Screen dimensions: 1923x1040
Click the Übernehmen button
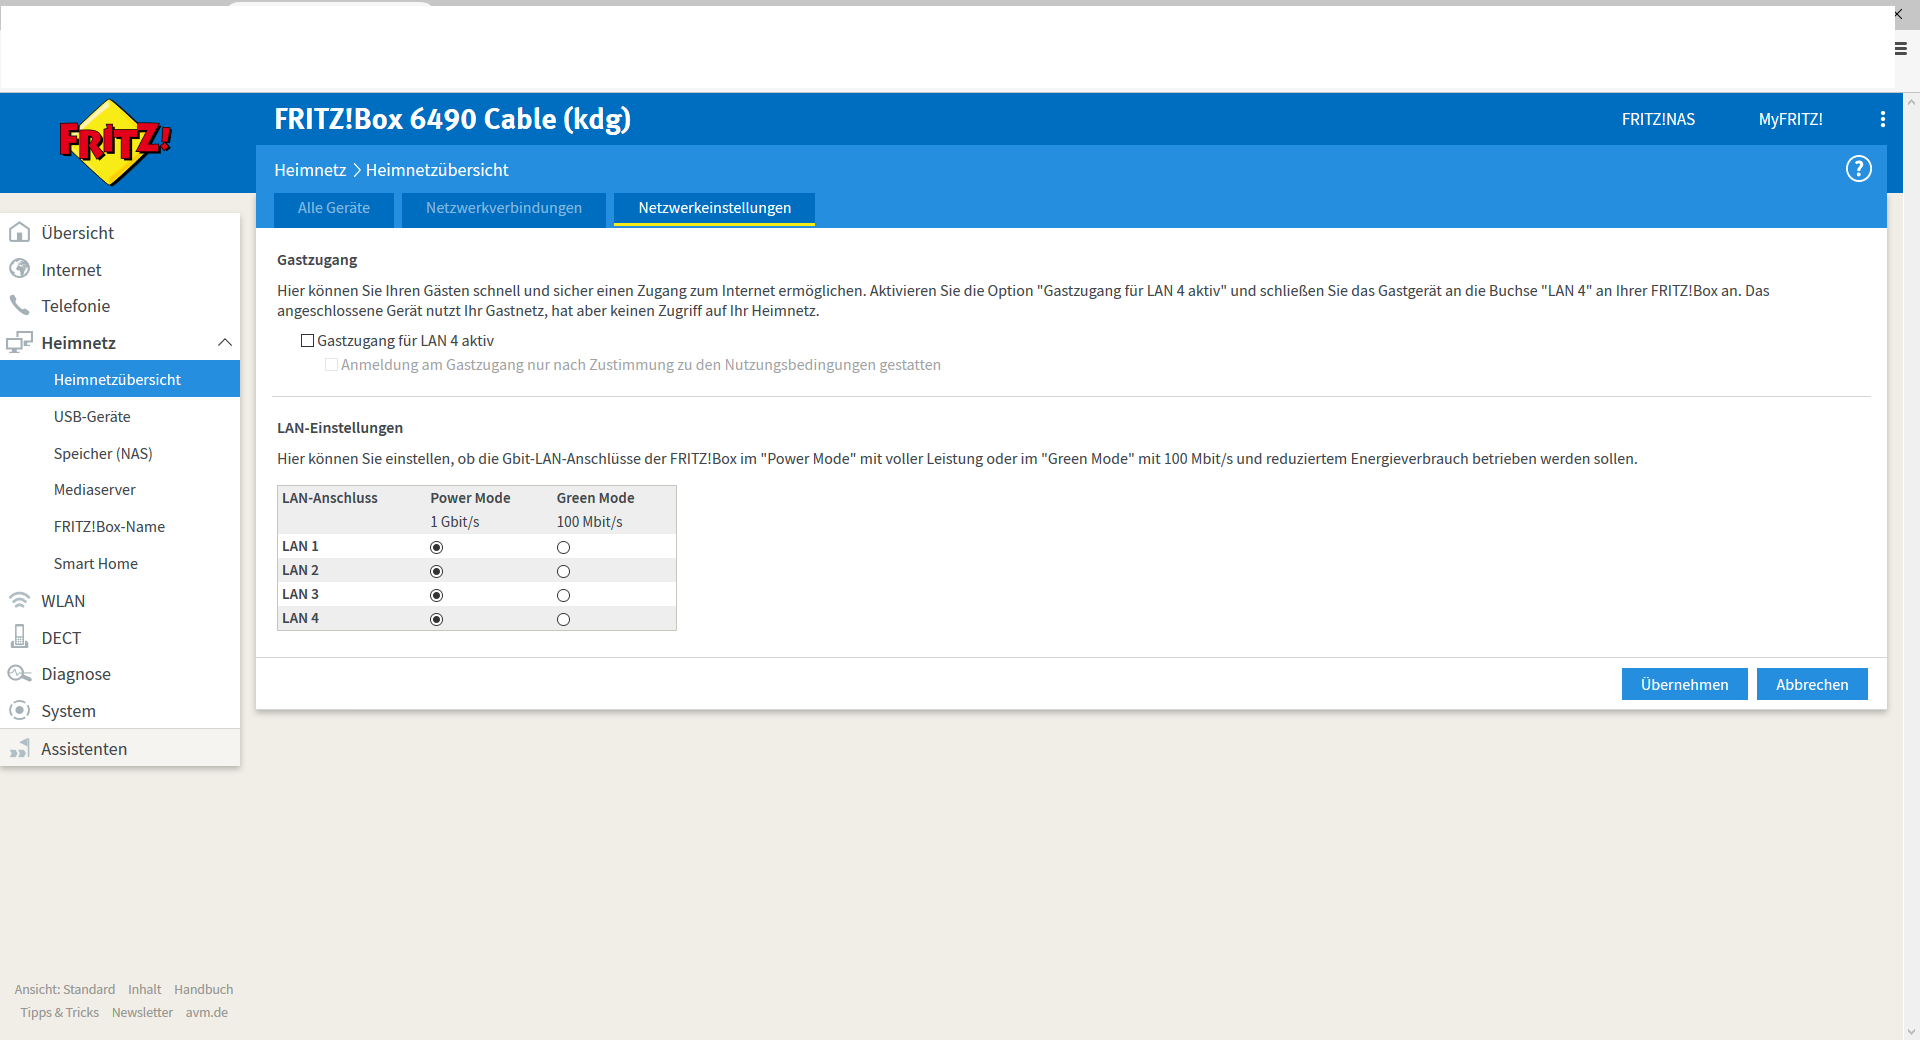(x=1684, y=684)
